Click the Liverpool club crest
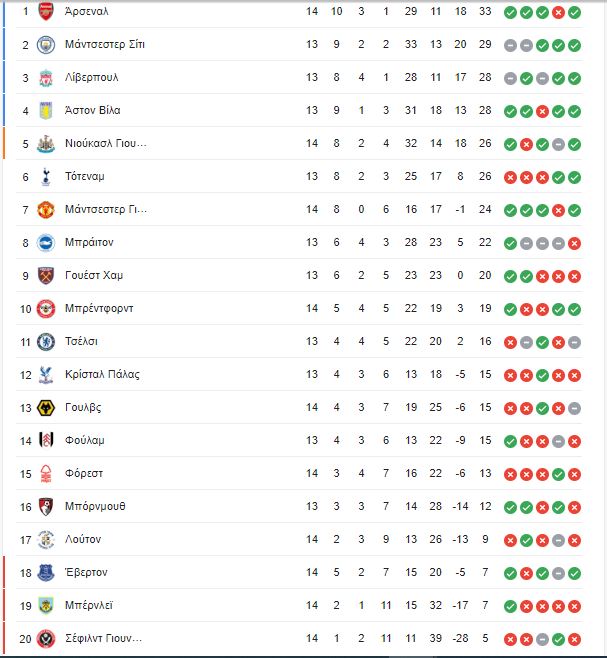Image resolution: width=607 pixels, height=658 pixels. tap(46, 78)
